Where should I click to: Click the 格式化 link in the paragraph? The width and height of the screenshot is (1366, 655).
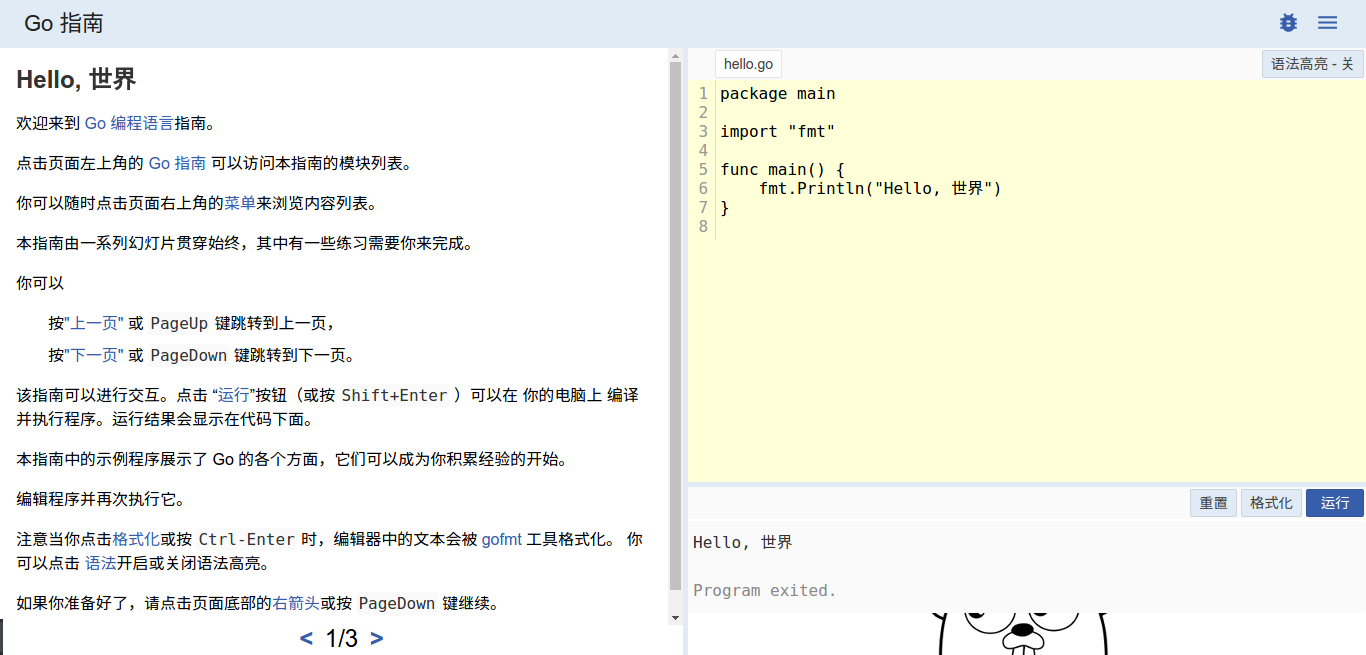tap(136, 539)
